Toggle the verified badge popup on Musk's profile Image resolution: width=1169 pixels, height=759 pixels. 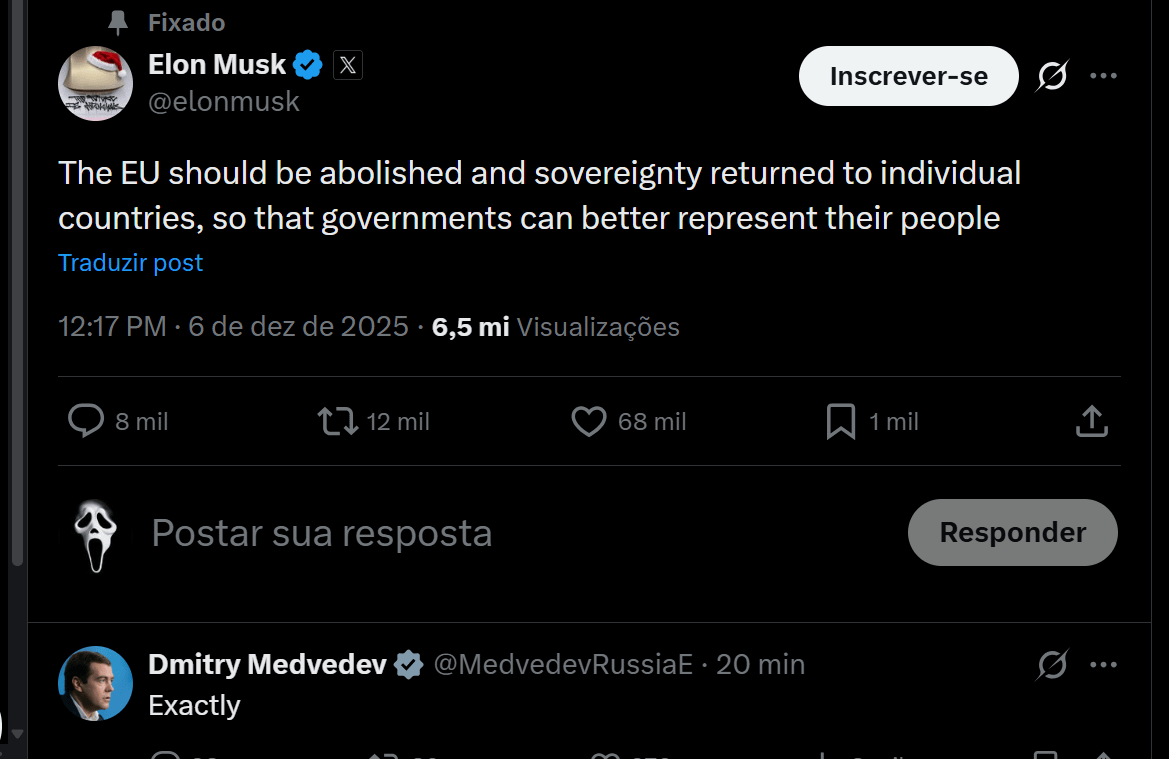coord(308,64)
